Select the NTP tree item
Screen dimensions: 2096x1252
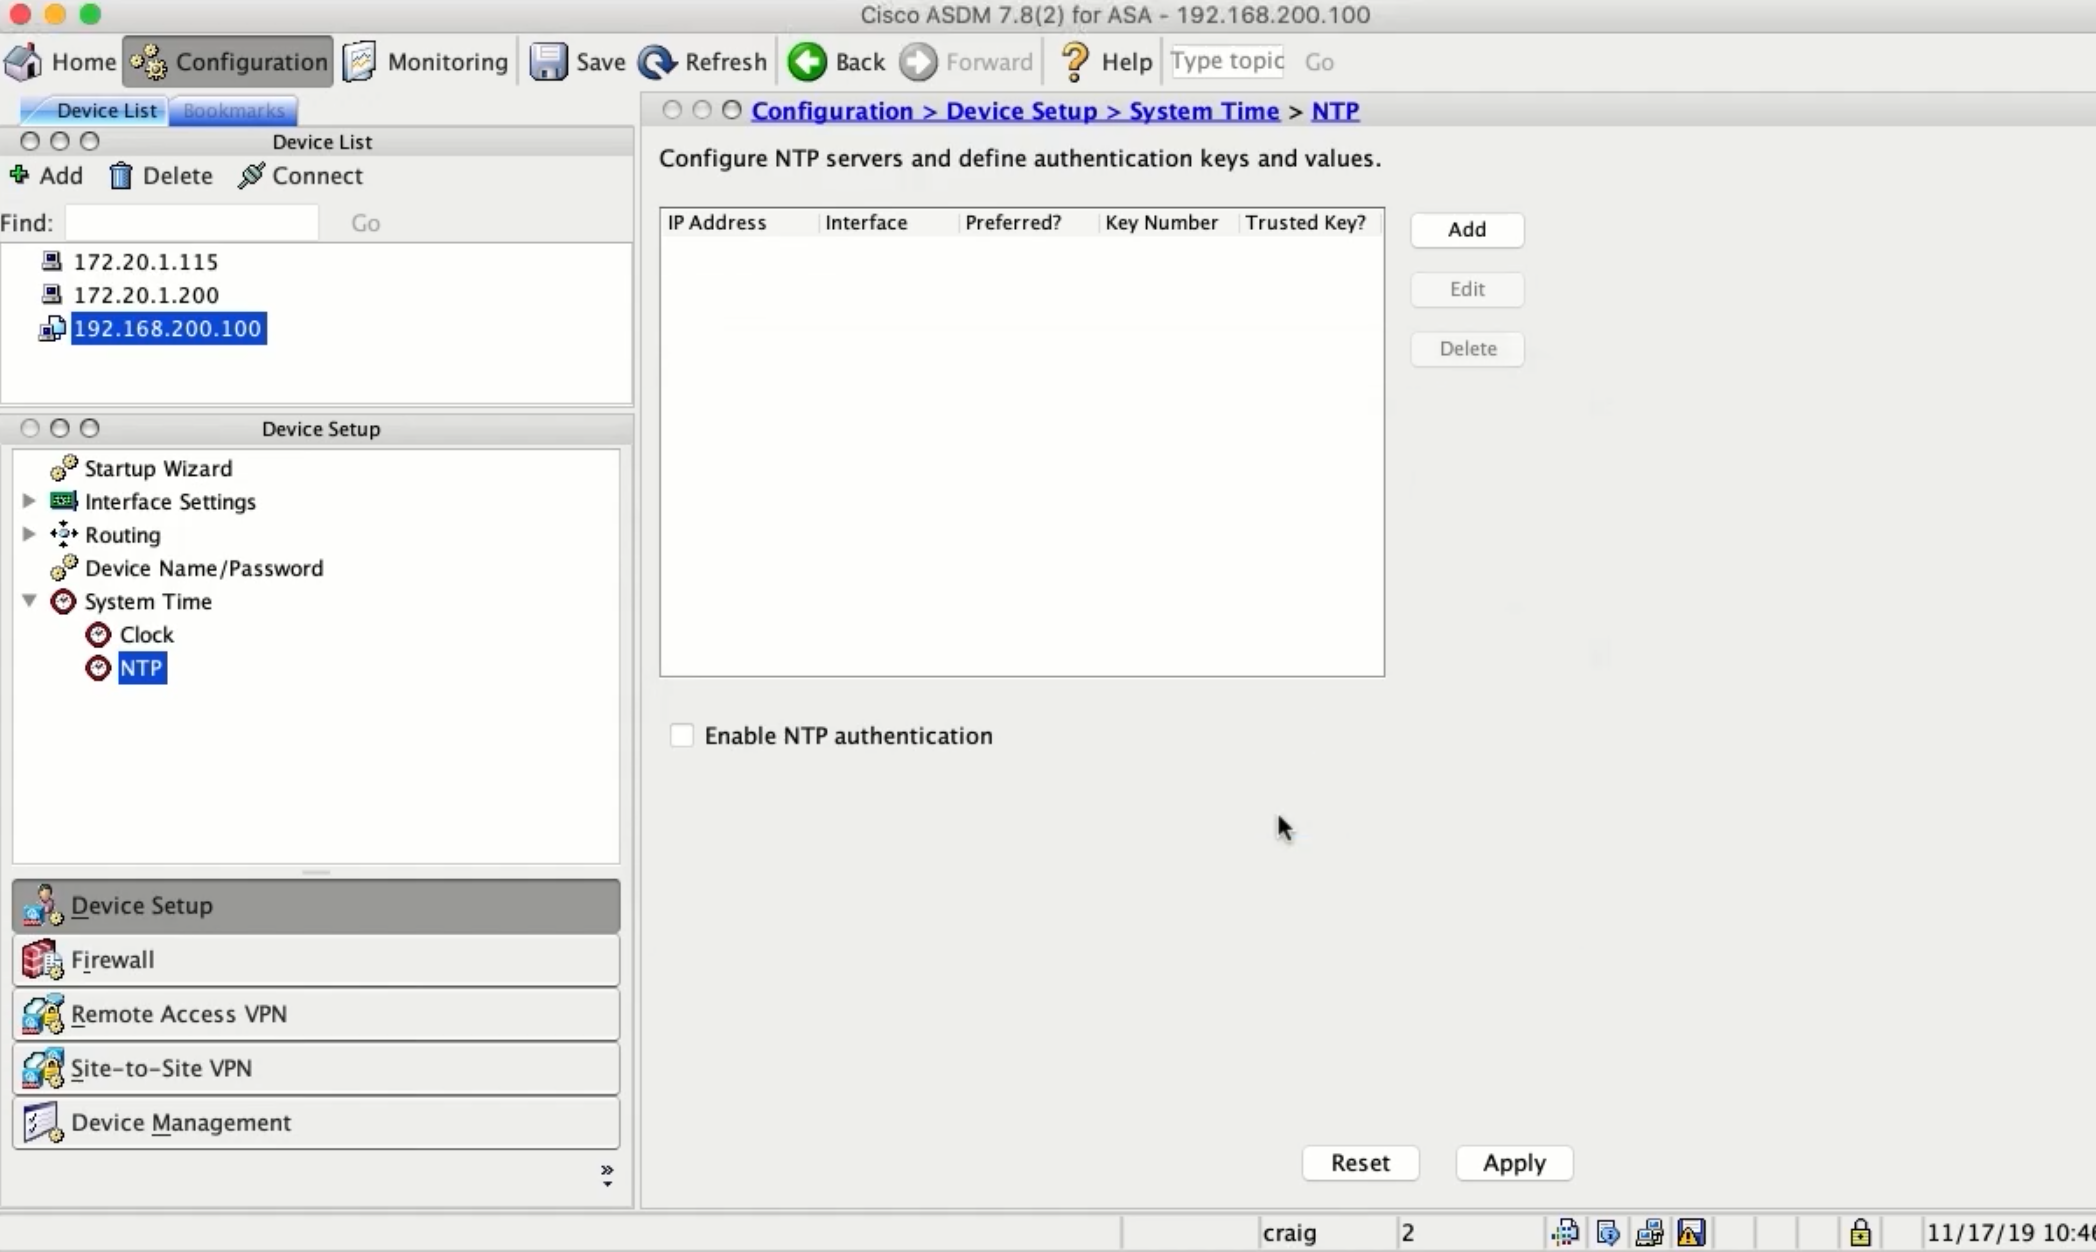point(142,668)
